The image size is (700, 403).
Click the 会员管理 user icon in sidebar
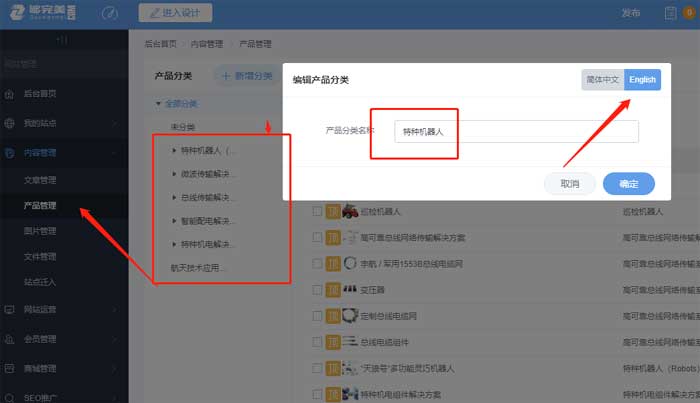coord(10,339)
